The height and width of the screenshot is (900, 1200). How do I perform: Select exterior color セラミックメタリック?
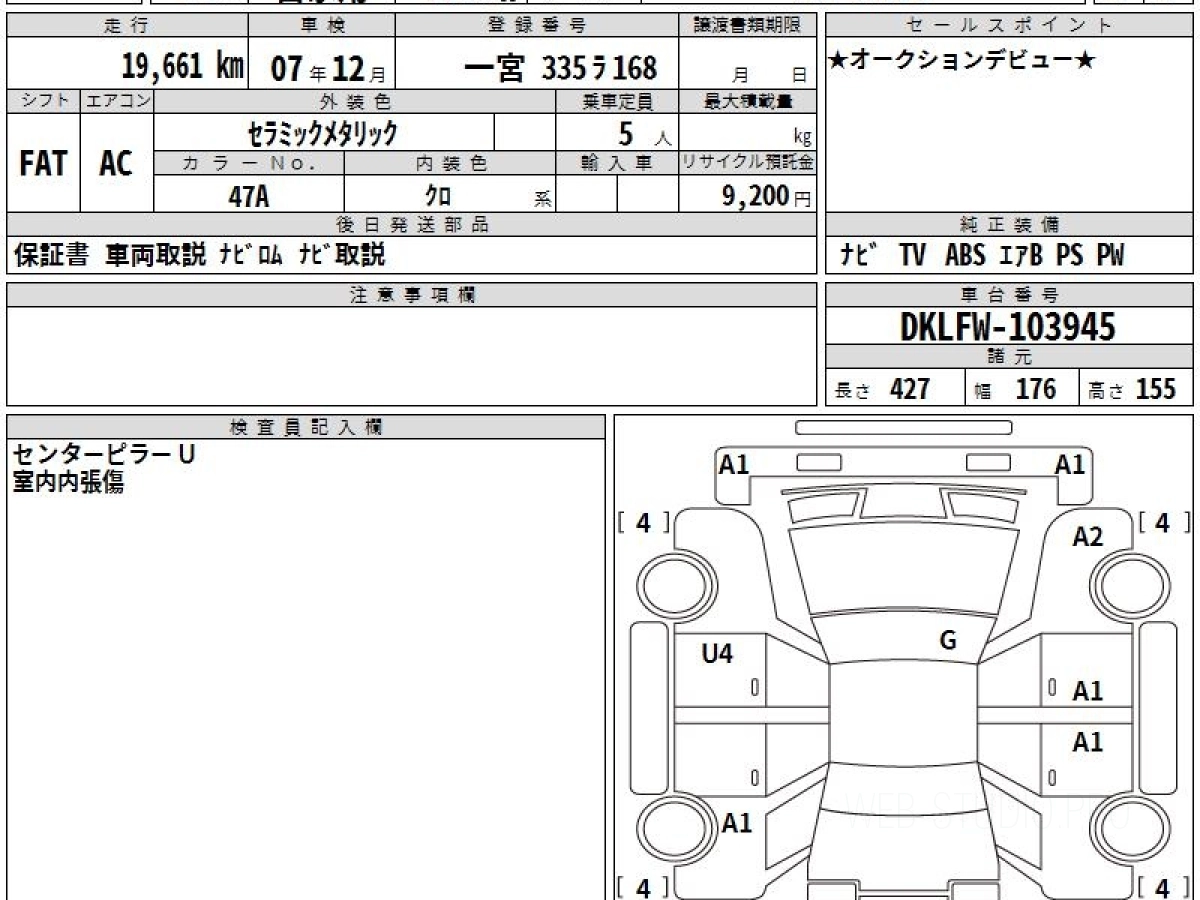coord(323,132)
